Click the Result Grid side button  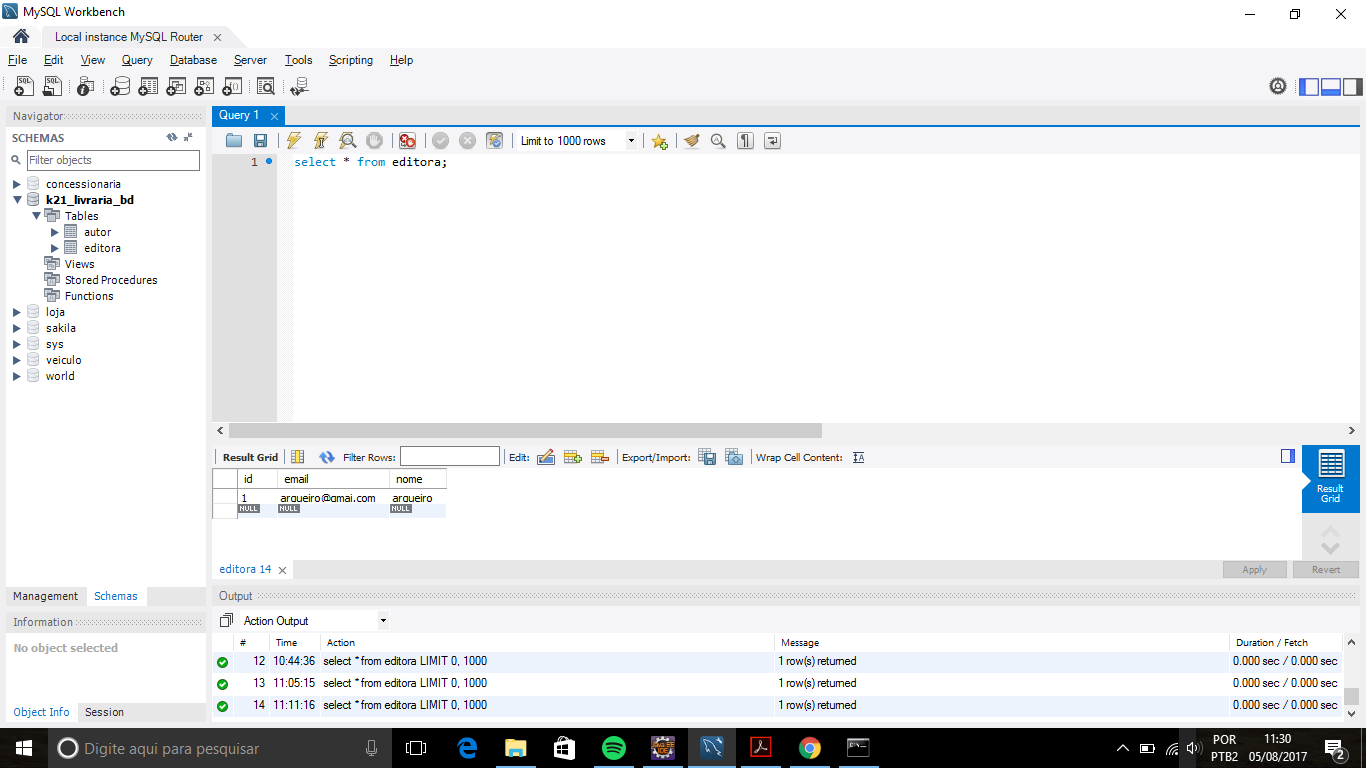point(1331,478)
